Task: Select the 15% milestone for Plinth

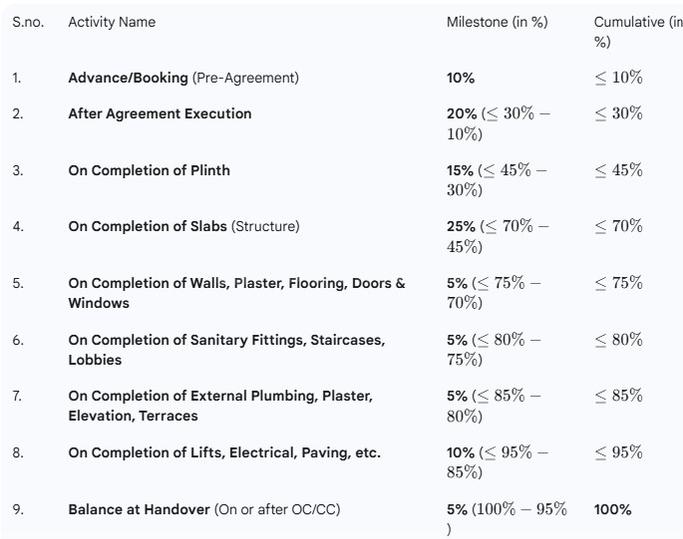Action: tap(460, 171)
